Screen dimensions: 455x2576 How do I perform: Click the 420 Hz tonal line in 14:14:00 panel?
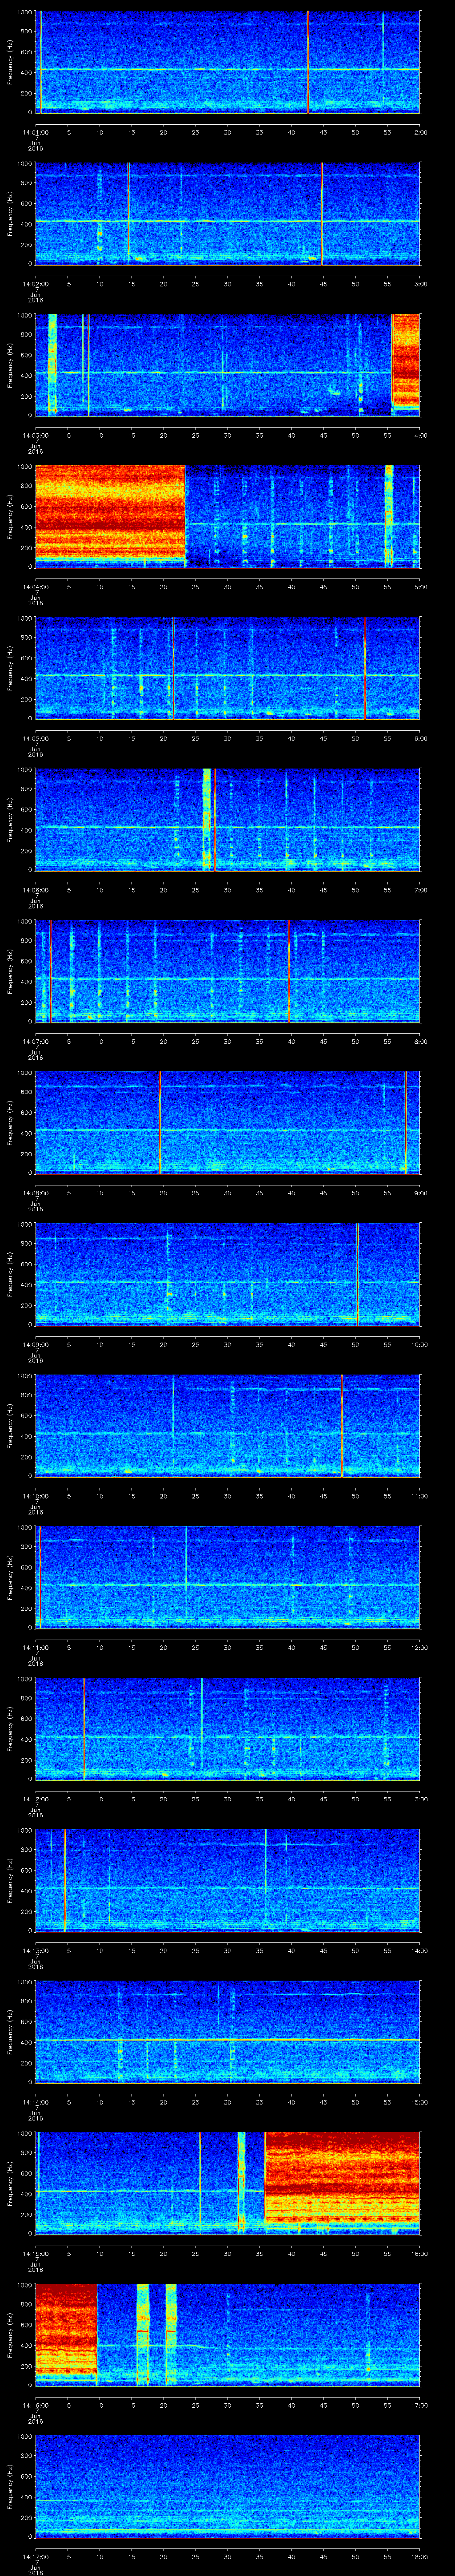tap(228, 2039)
